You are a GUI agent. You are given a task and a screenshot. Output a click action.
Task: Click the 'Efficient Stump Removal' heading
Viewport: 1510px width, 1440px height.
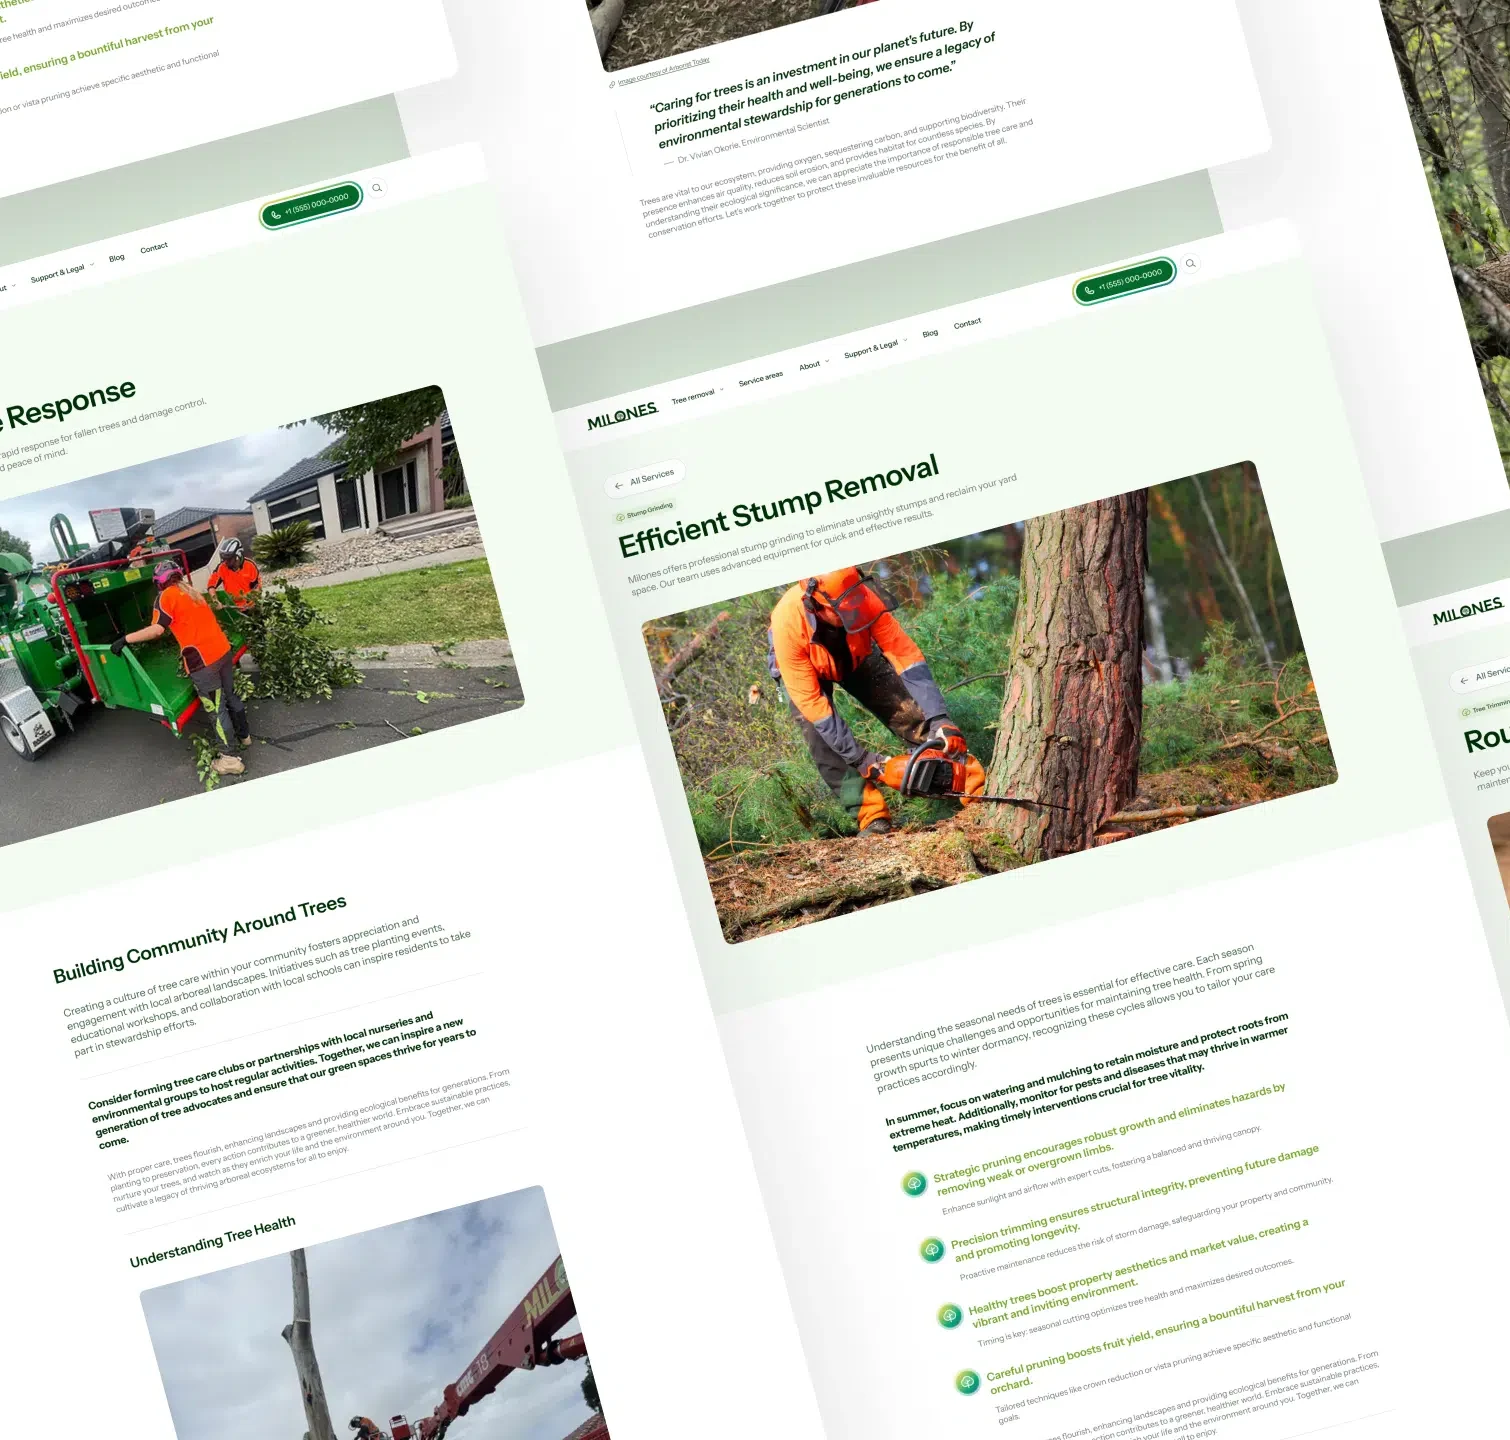tap(779, 505)
